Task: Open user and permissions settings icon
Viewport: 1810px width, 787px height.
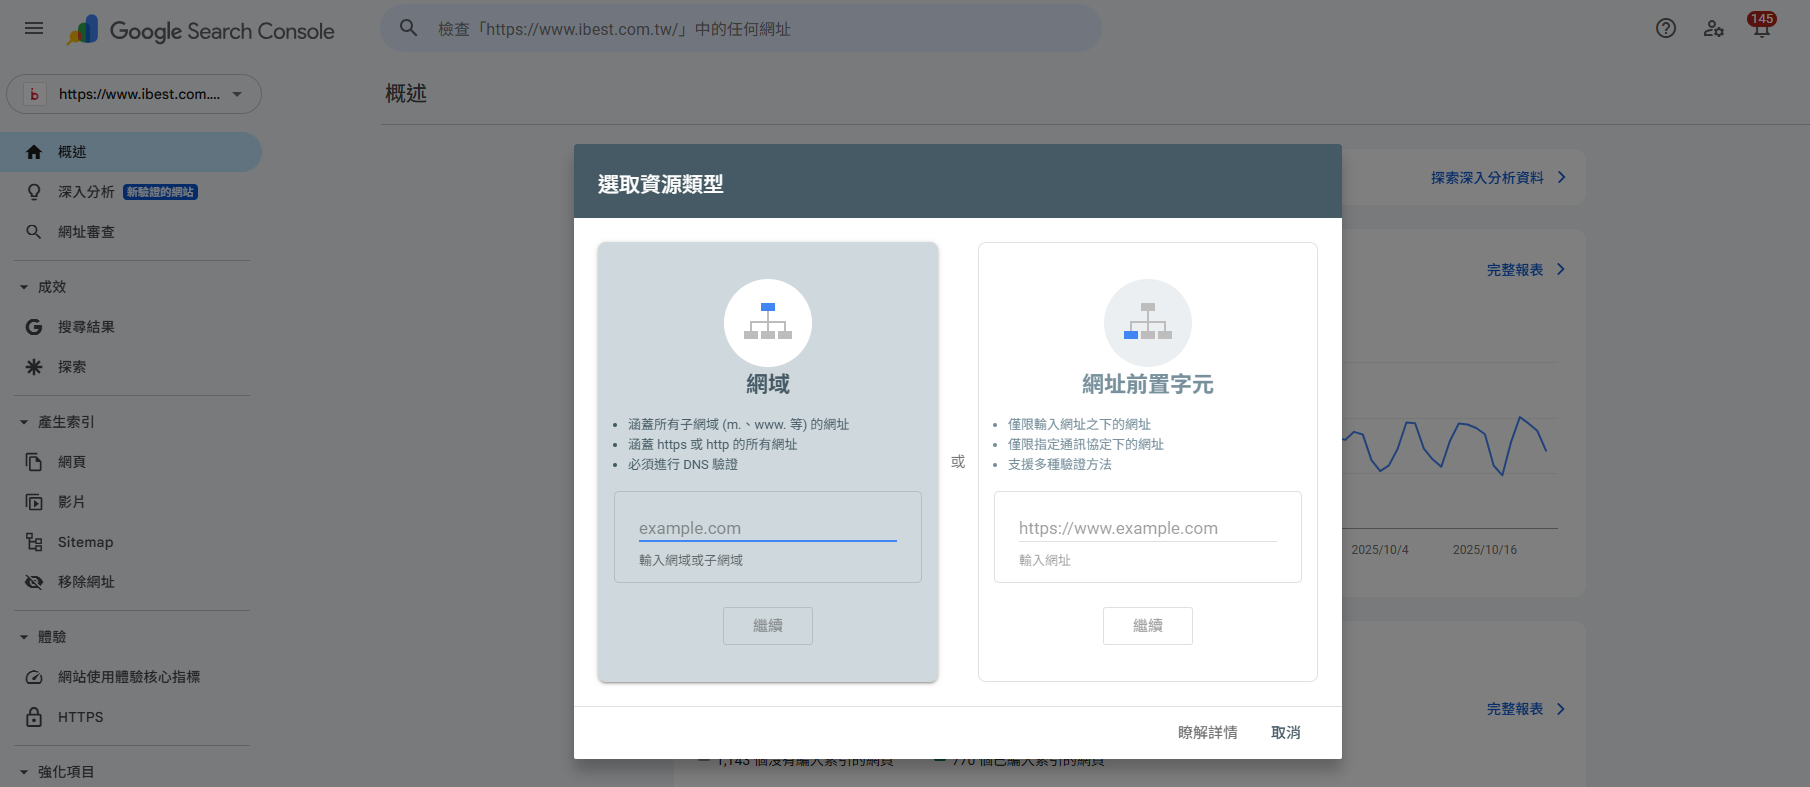Action: pyautogui.click(x=1714, y=28)
